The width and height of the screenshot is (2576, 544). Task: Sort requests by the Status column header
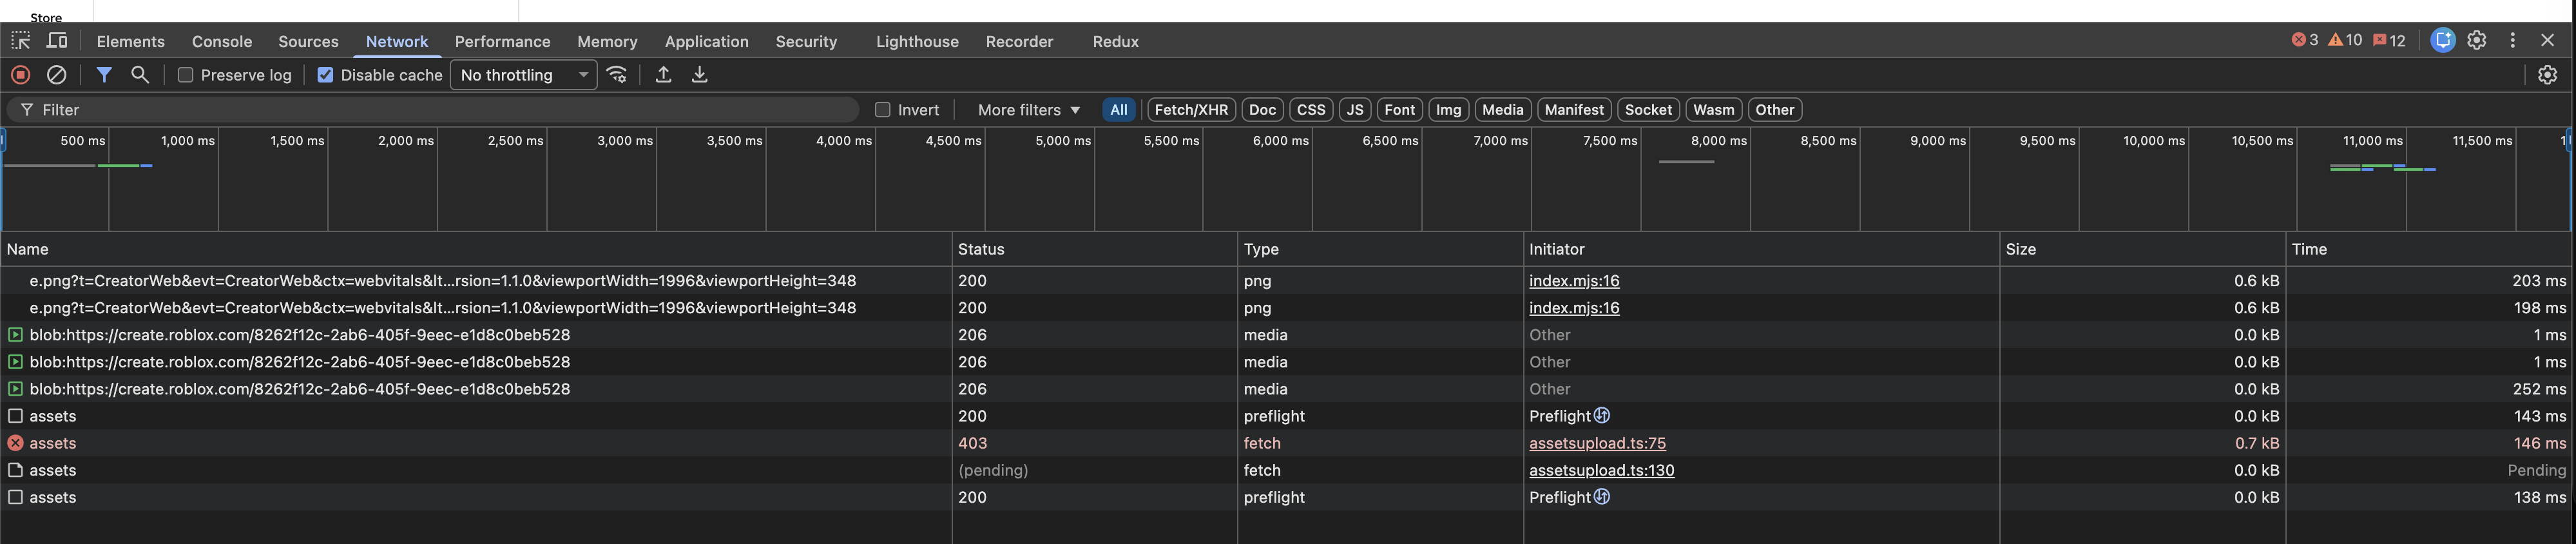[x=1095, y=249]
